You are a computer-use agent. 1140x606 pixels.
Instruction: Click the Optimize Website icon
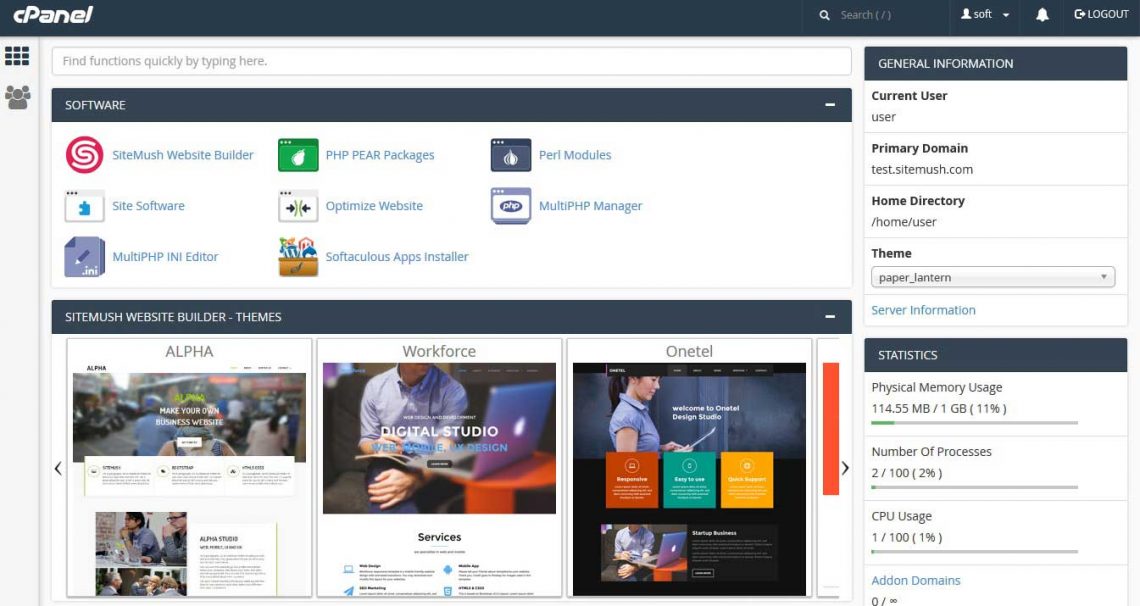click(298, 206)
